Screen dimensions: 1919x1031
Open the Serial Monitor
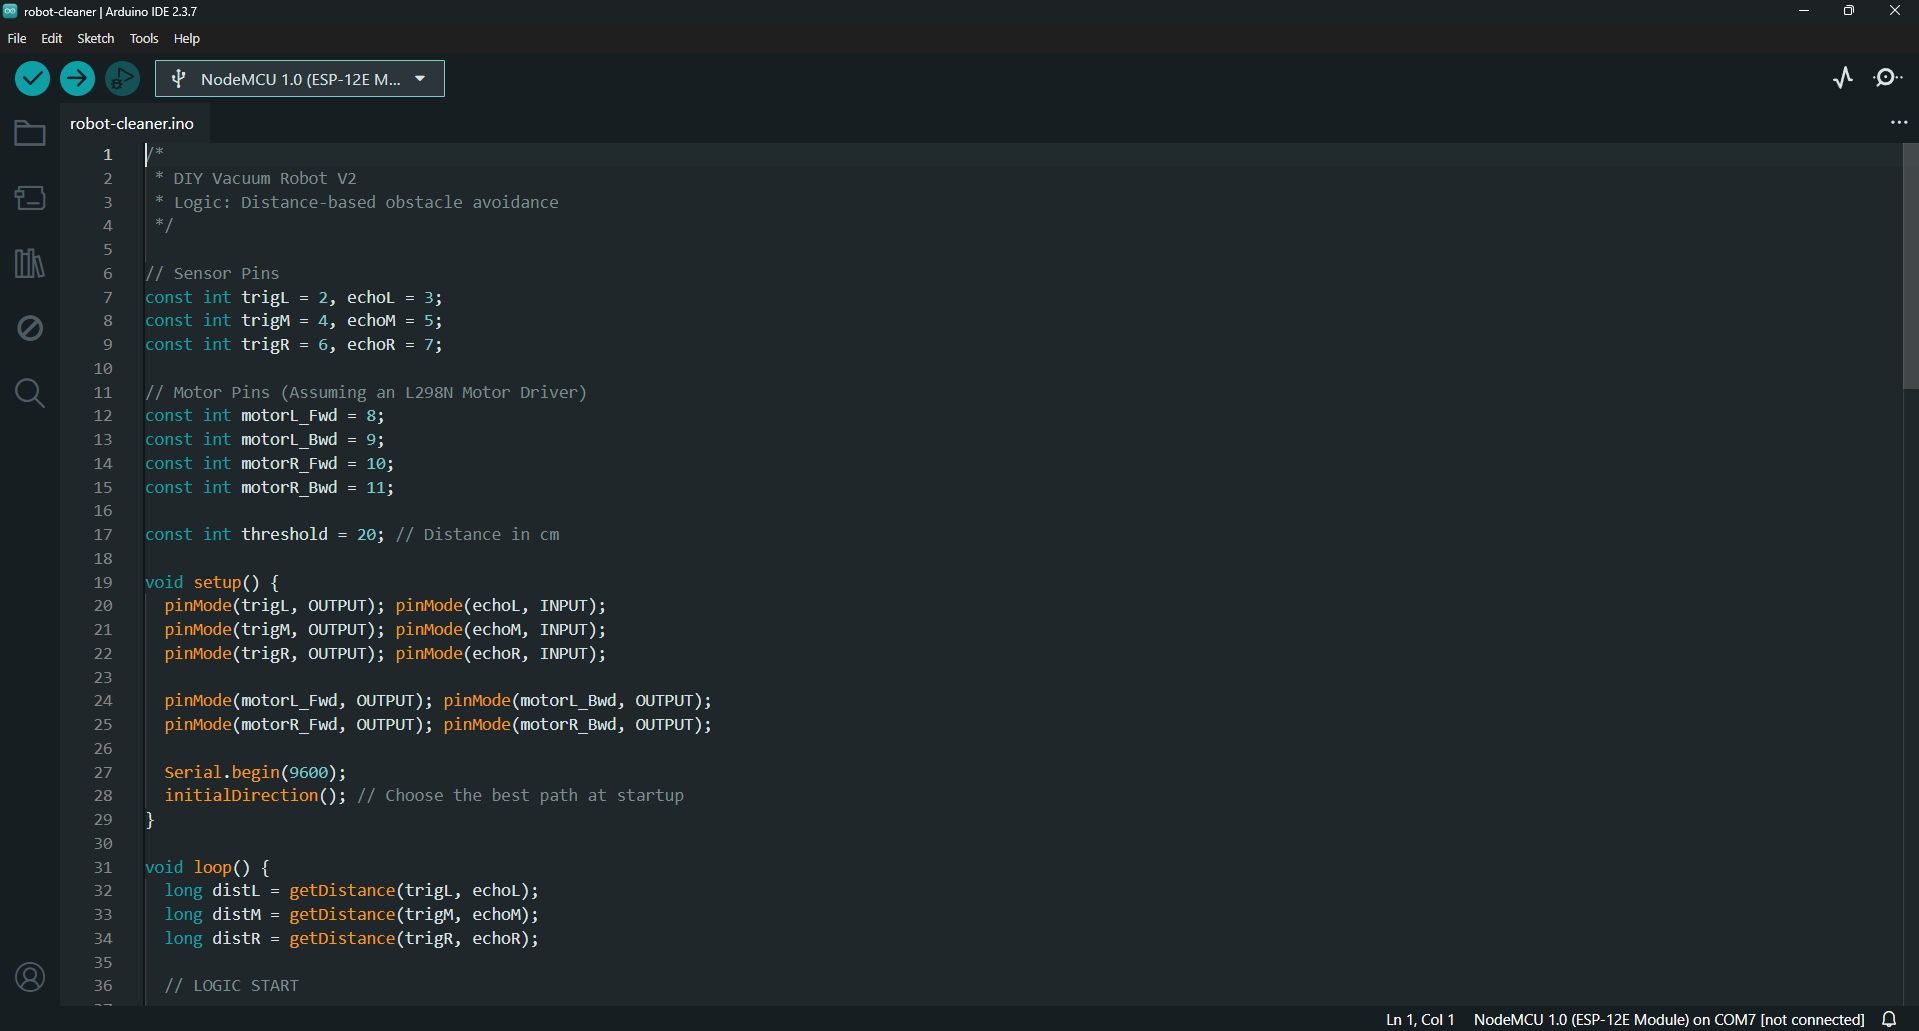click(1888, 78)
